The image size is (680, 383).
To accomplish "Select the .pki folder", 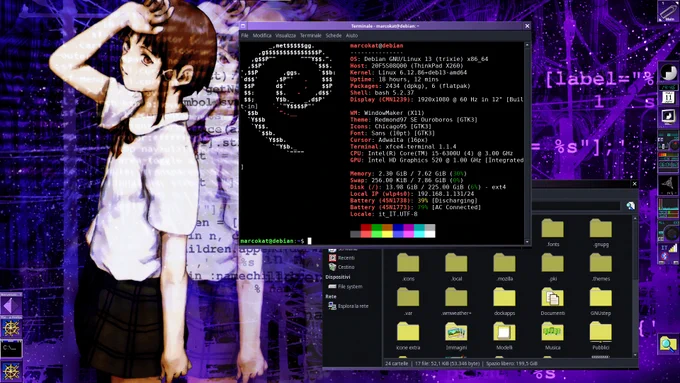I will [552, 267].
